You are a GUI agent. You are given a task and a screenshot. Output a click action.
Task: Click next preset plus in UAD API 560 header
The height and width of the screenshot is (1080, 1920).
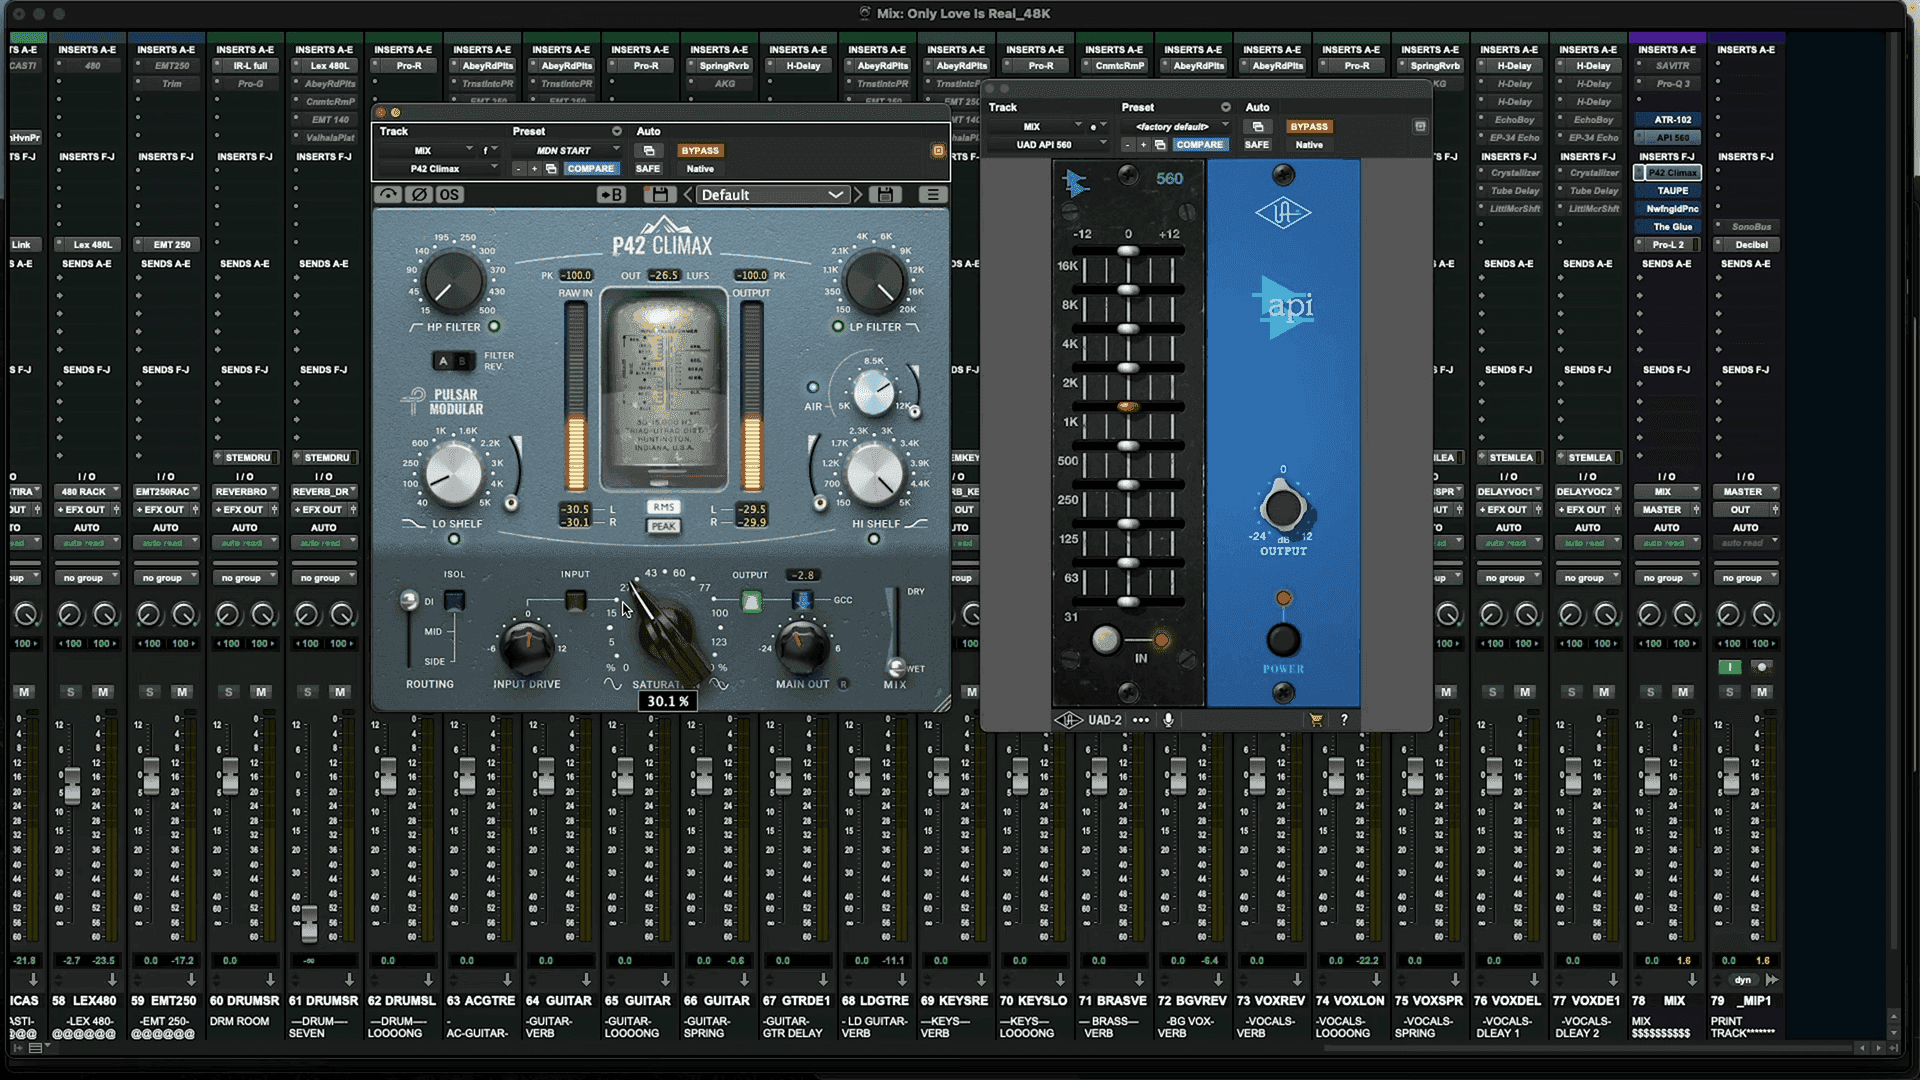click(1143, 145)
